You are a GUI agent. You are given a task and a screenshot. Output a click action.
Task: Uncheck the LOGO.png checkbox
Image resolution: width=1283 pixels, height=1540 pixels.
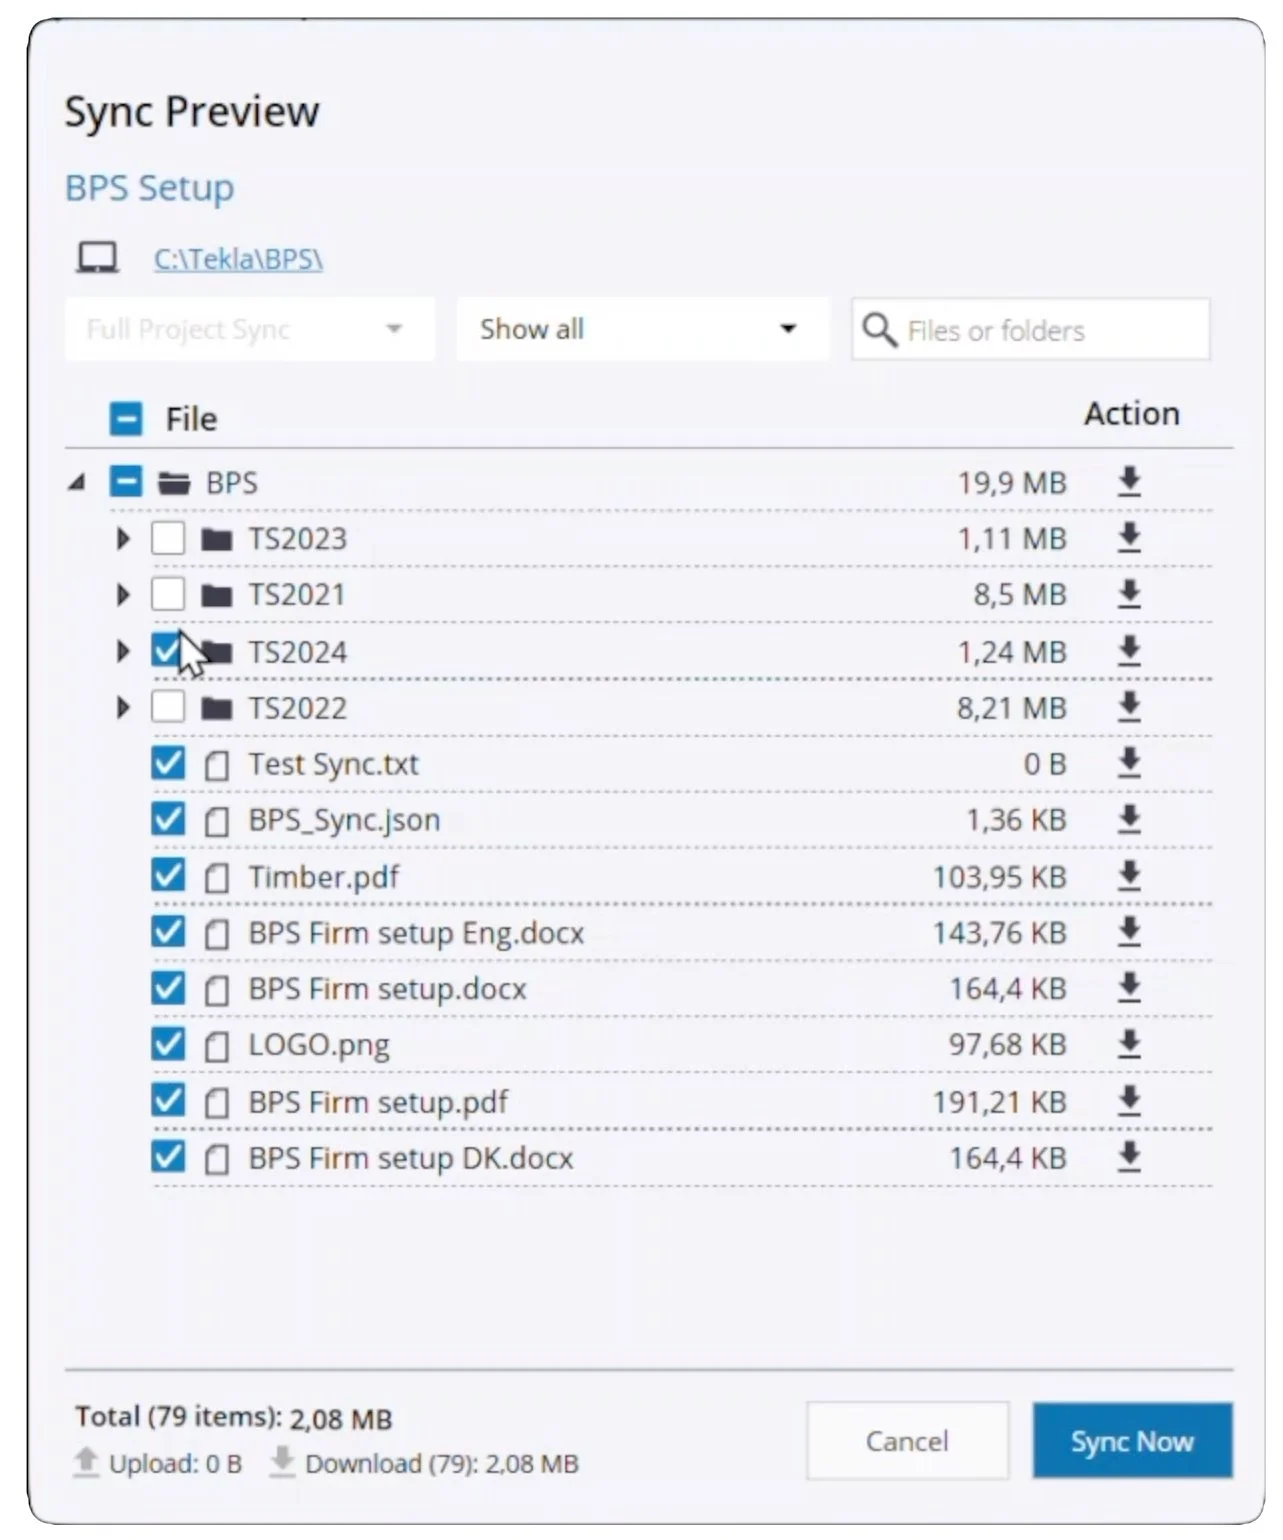pyautogui.click(x=168, y=1044)
